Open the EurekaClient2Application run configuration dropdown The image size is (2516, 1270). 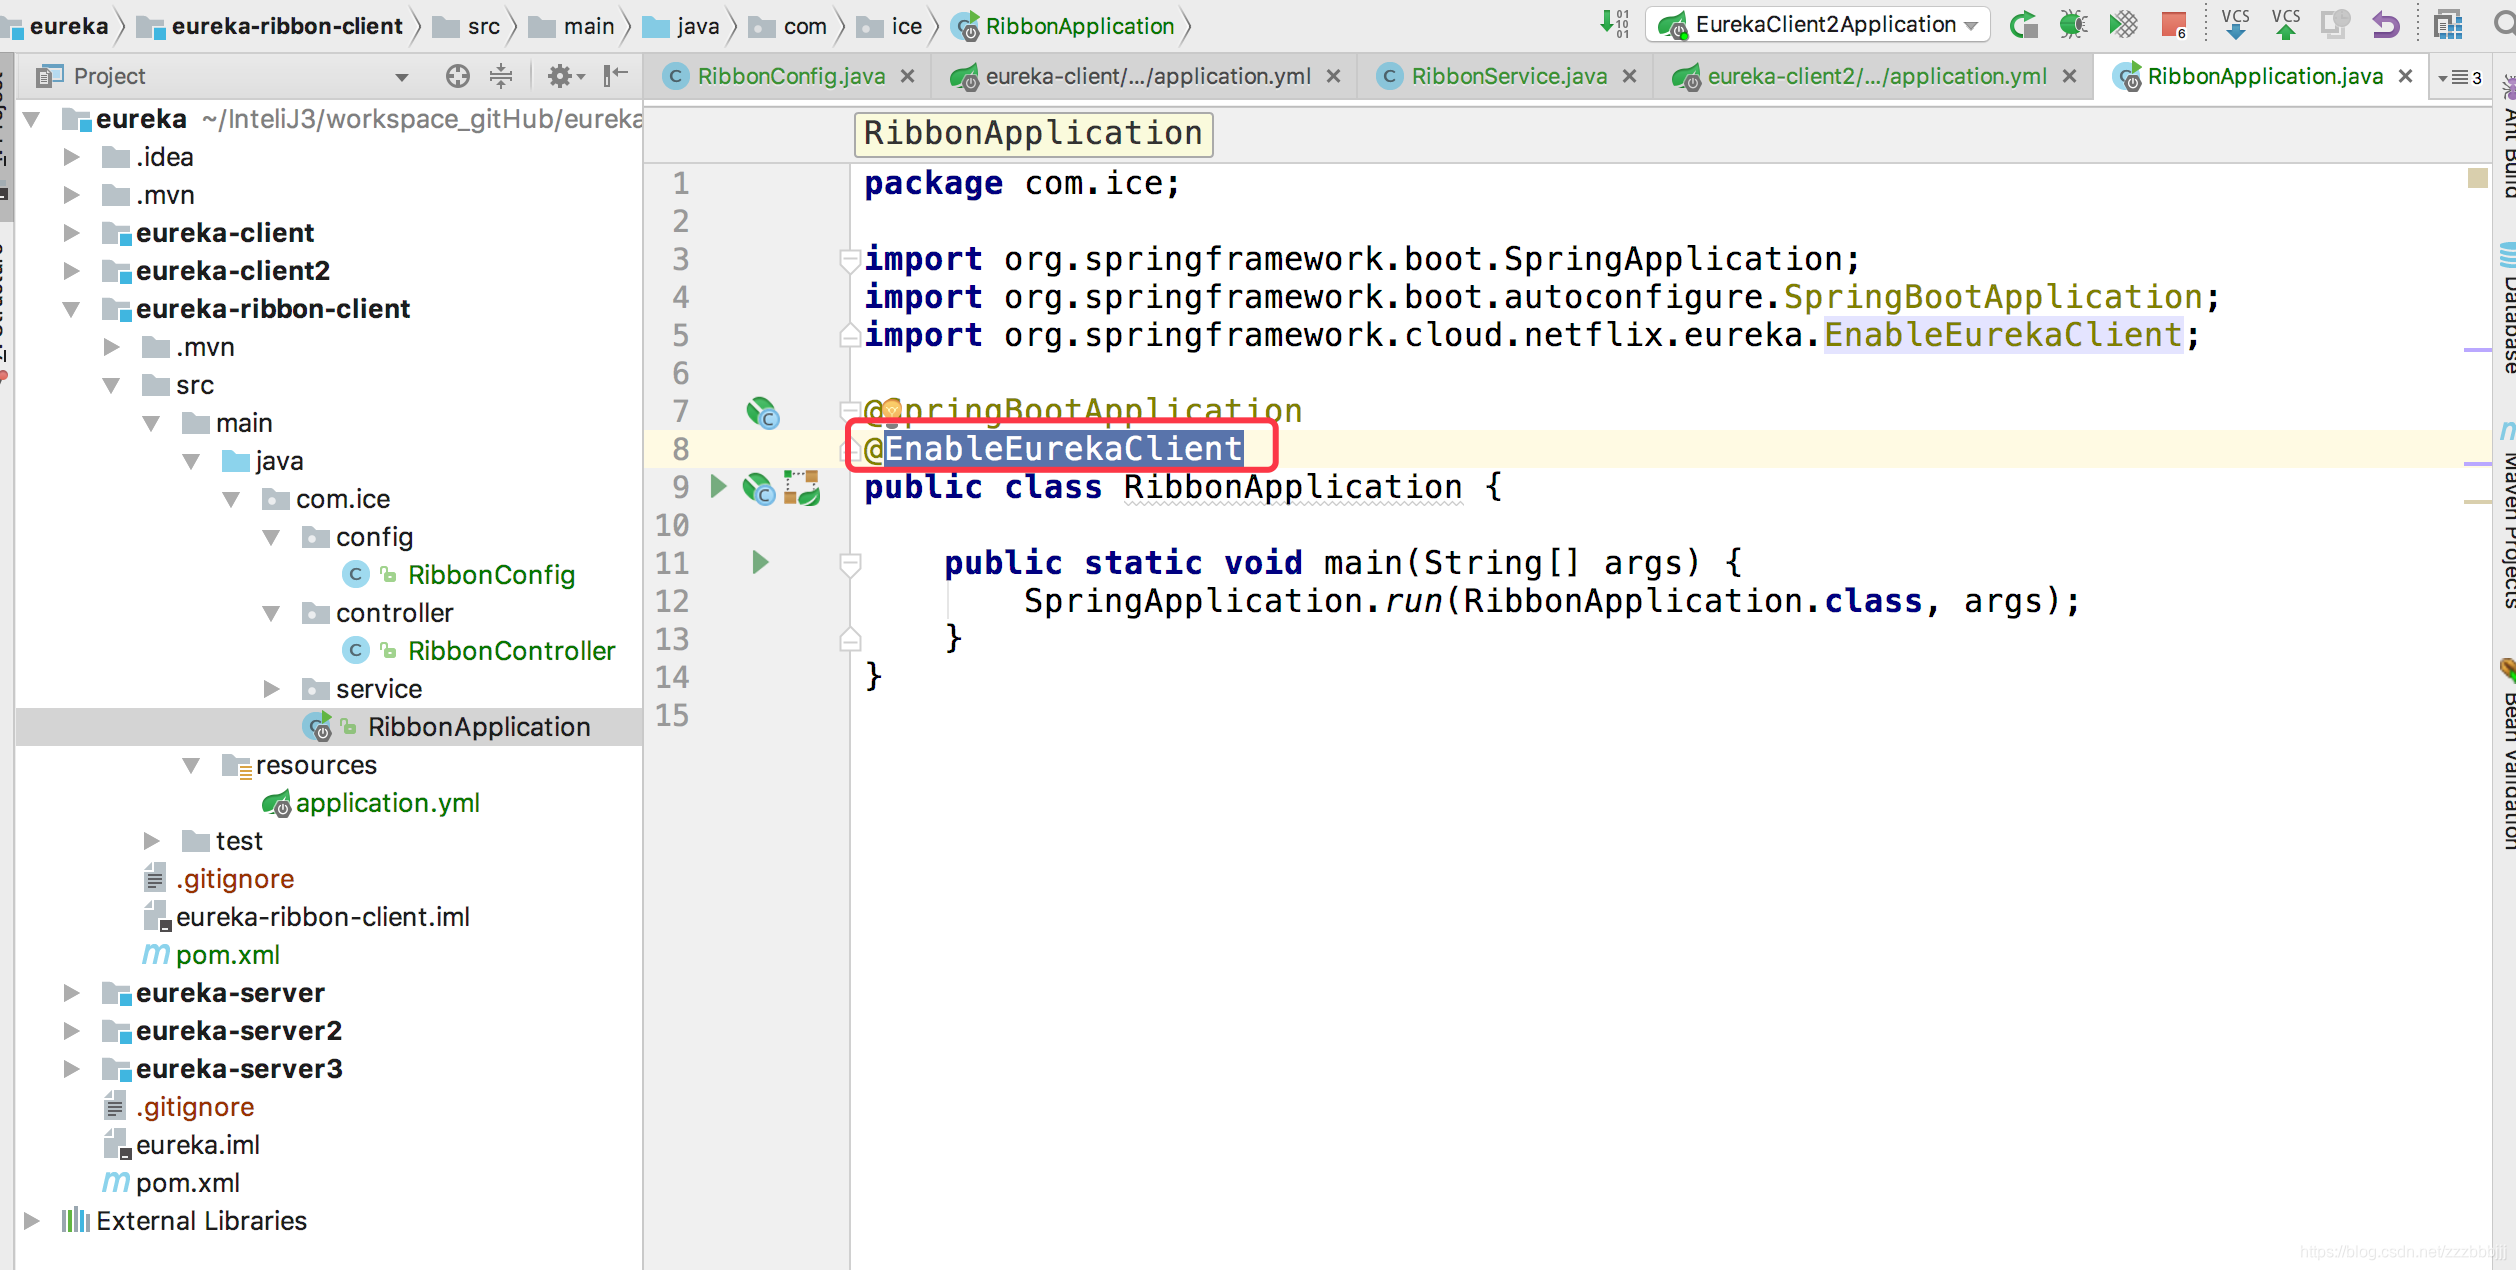tap(1819, 25)
